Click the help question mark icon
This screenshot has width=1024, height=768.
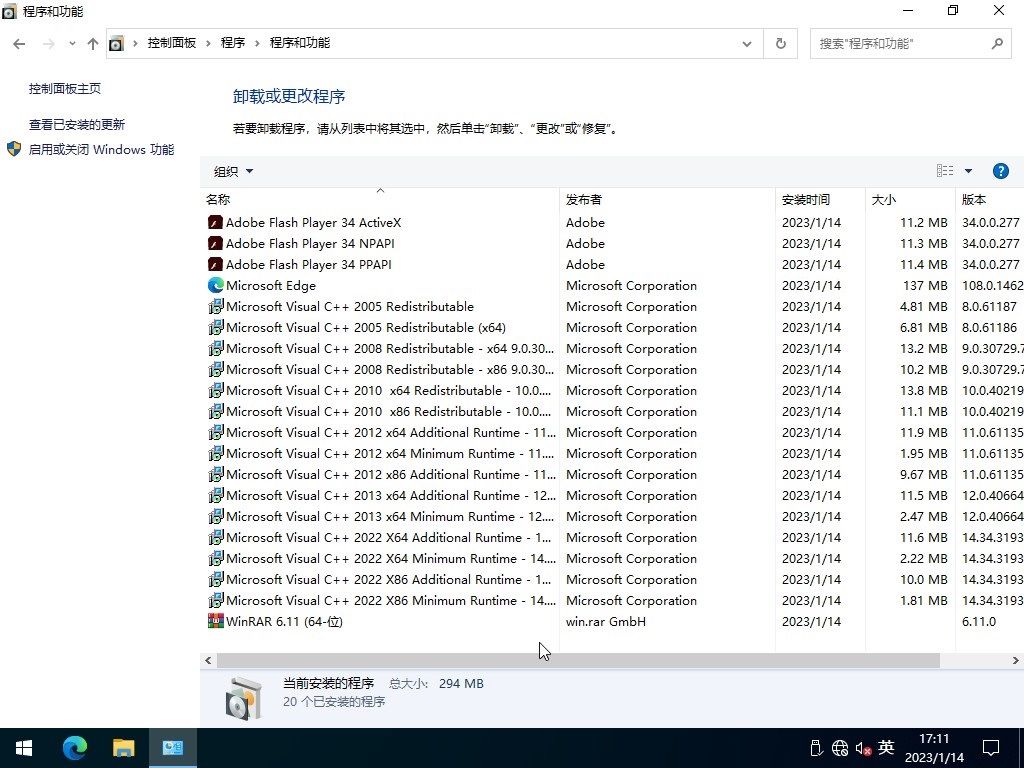point(1000,171)
